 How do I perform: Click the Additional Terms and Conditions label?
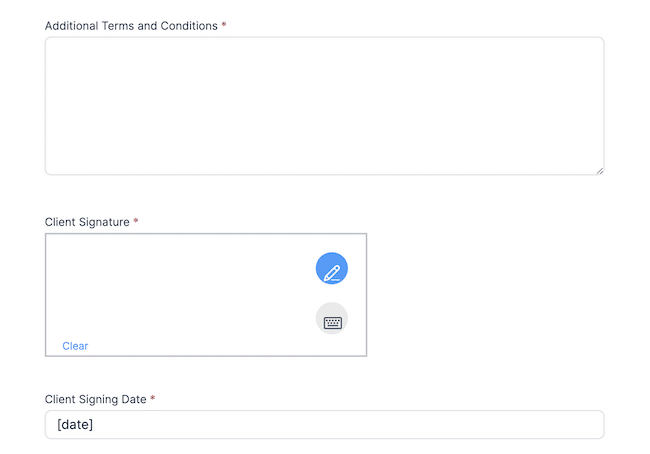click(x=131, y=26)
